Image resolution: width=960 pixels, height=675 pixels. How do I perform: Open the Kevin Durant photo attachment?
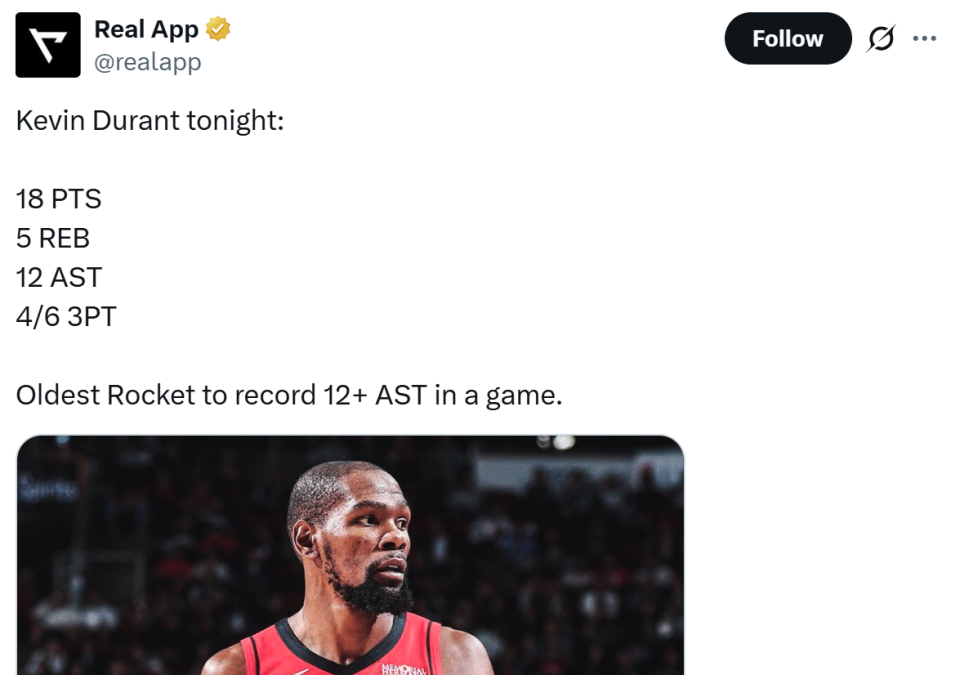click(x=350, y=555)
